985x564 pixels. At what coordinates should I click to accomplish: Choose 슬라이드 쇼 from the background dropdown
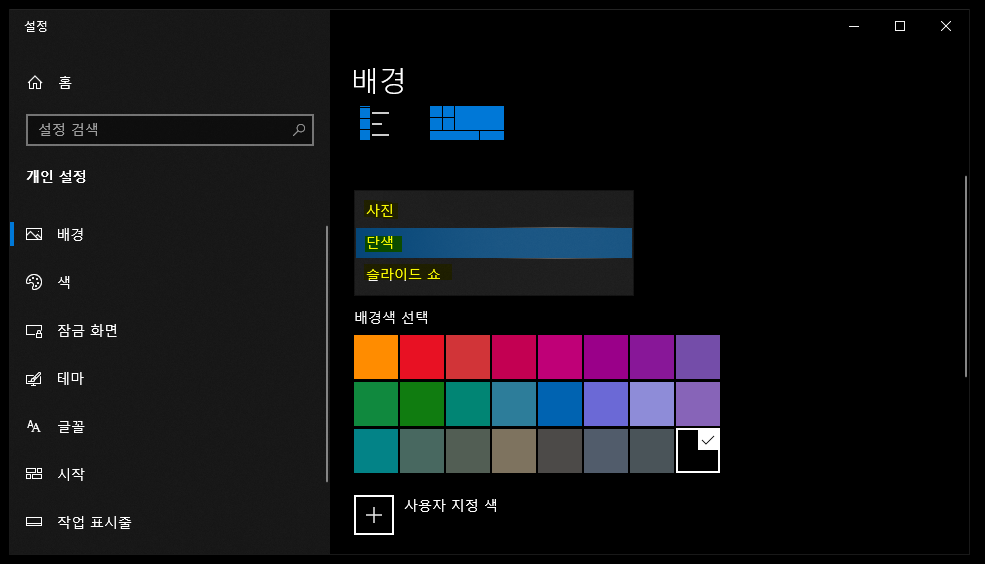[494, 274]
